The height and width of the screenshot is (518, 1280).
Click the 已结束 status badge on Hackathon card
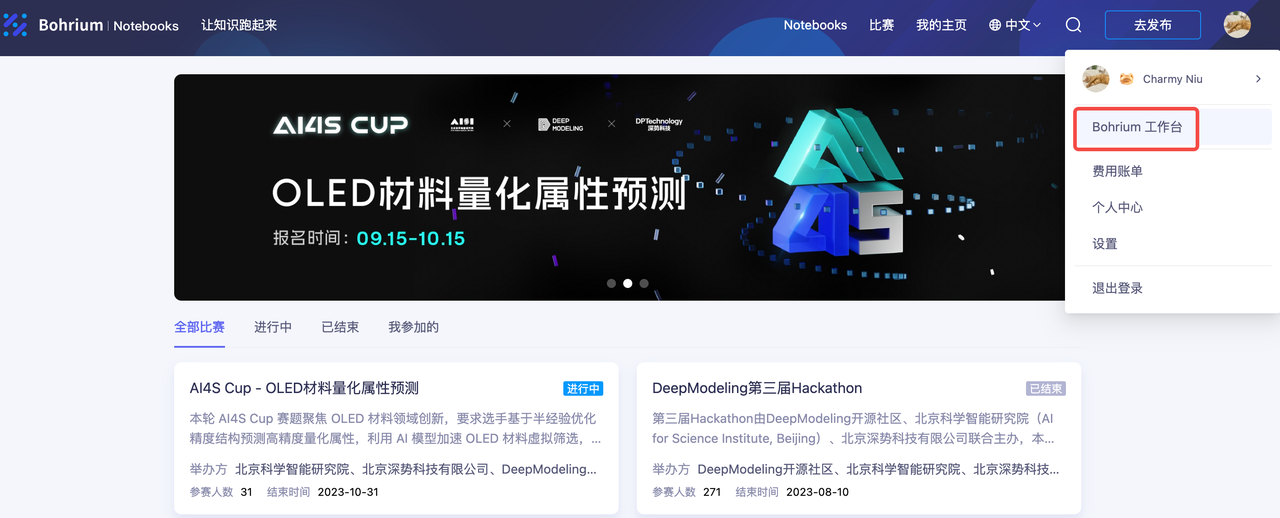pos(1046,388)
